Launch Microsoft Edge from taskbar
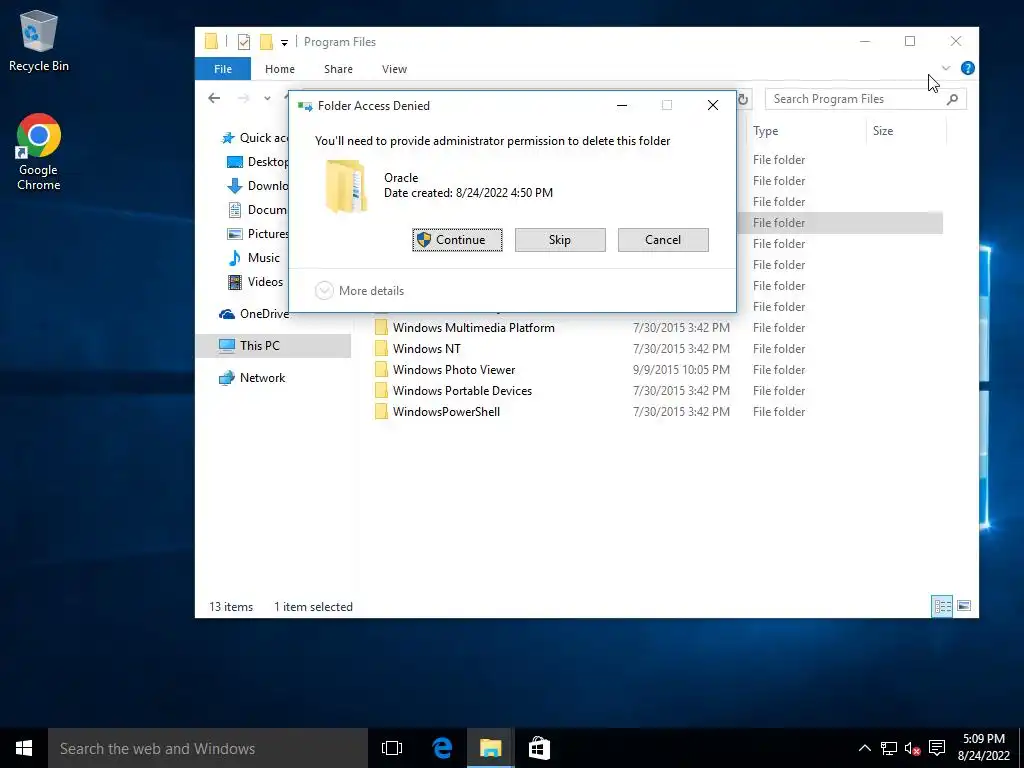The width and height of the screenshot is (1024, 768). (x=442, y=748)
